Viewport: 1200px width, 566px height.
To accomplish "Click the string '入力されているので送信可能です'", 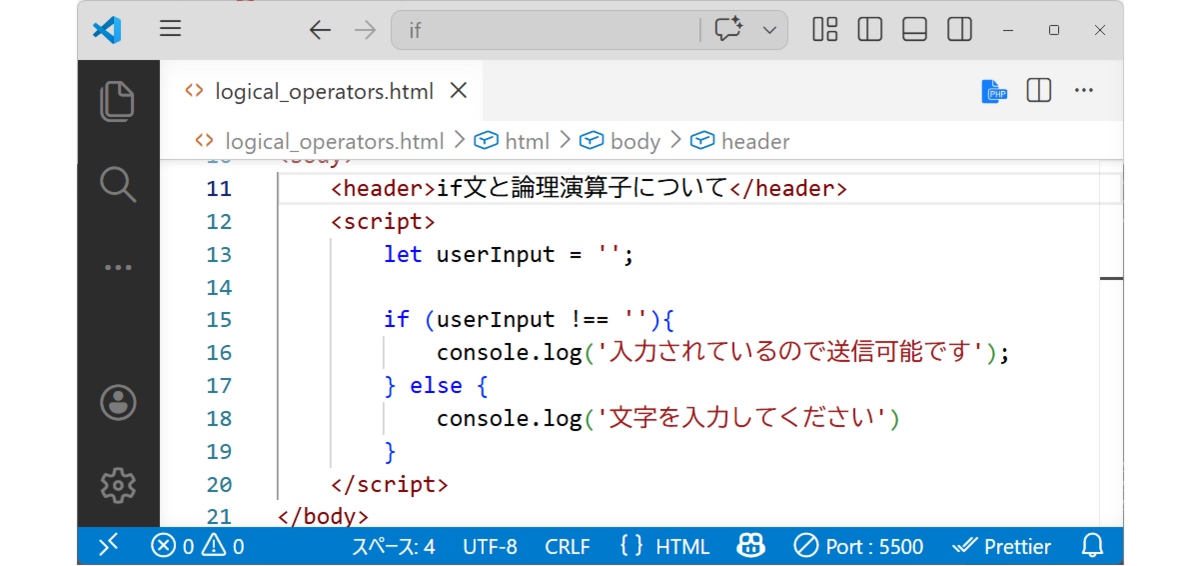I will pyautogui.click(x=790, y=352).
